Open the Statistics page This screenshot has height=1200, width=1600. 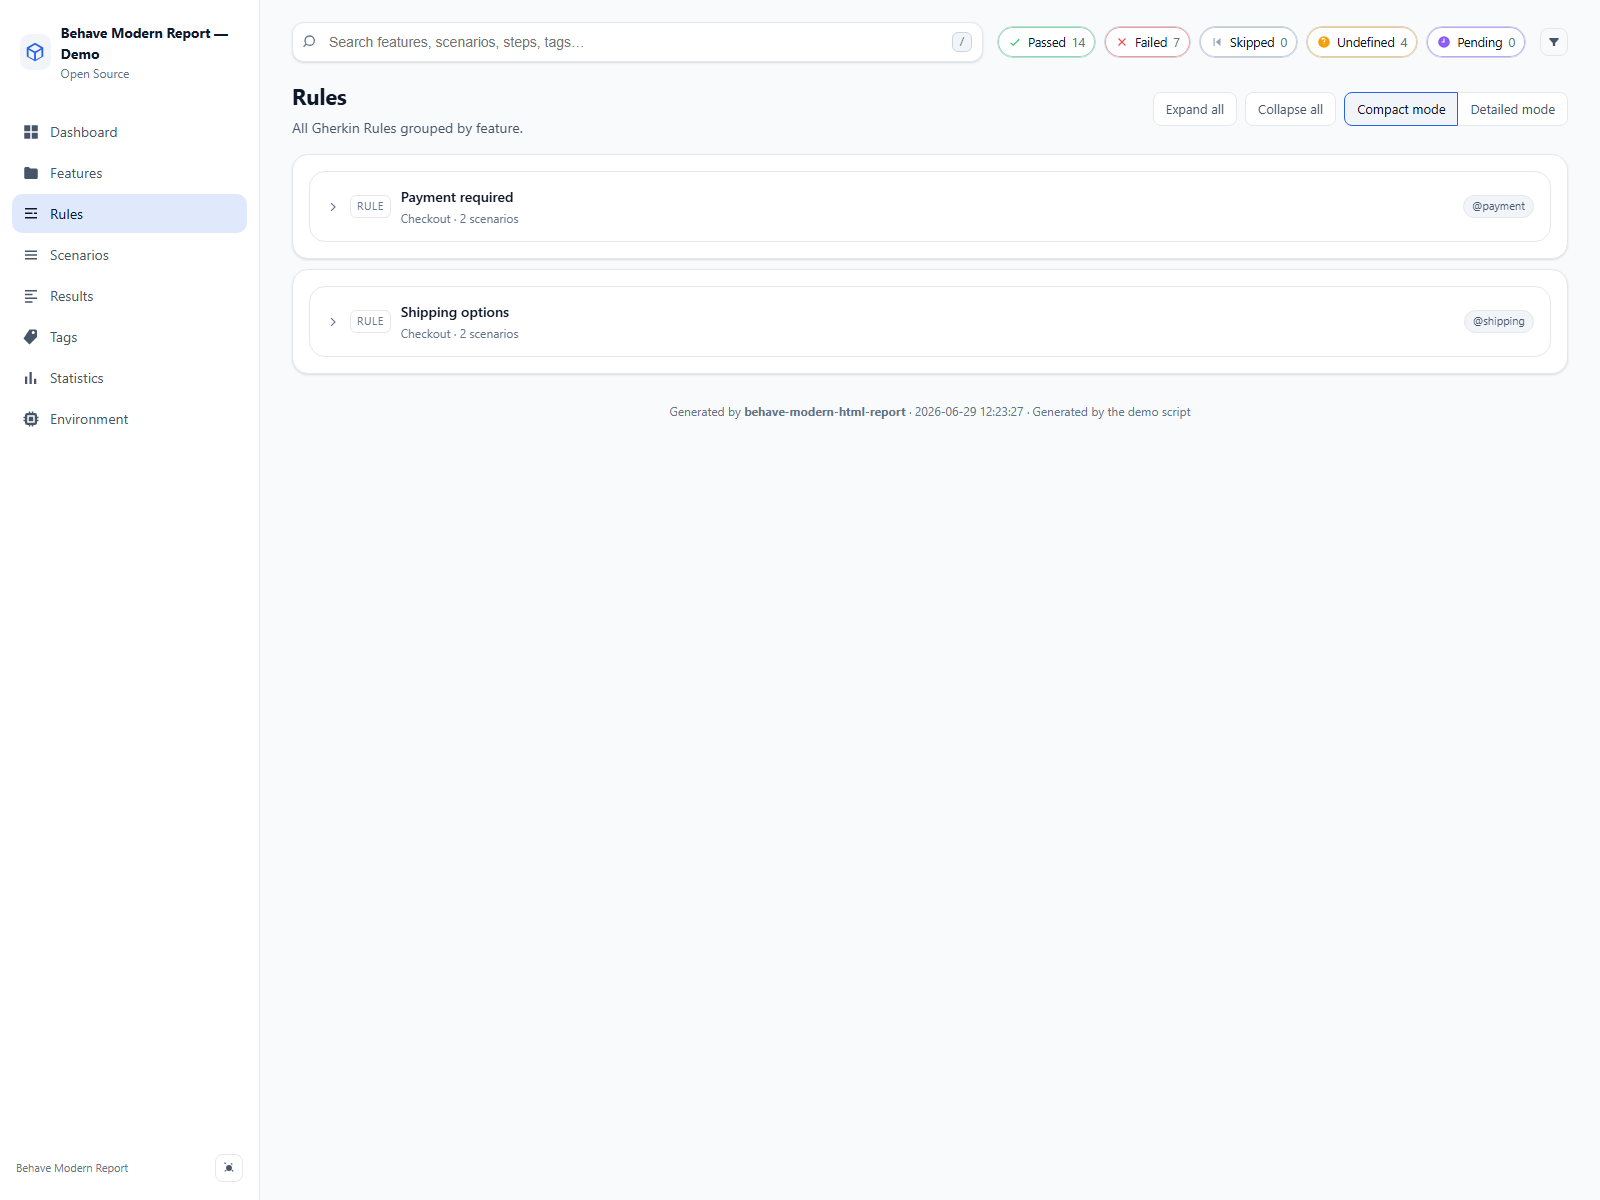129,378
